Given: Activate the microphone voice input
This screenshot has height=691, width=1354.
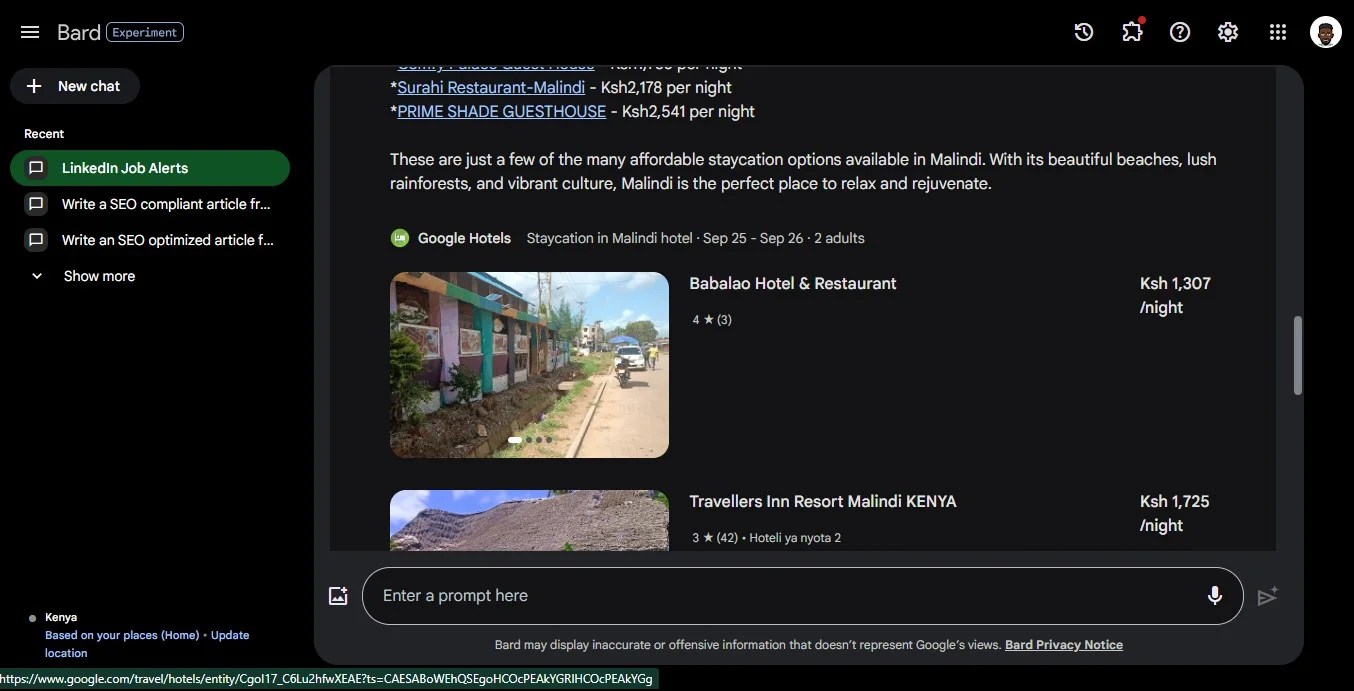Looking at the screenshot, I should [1214, 596].
